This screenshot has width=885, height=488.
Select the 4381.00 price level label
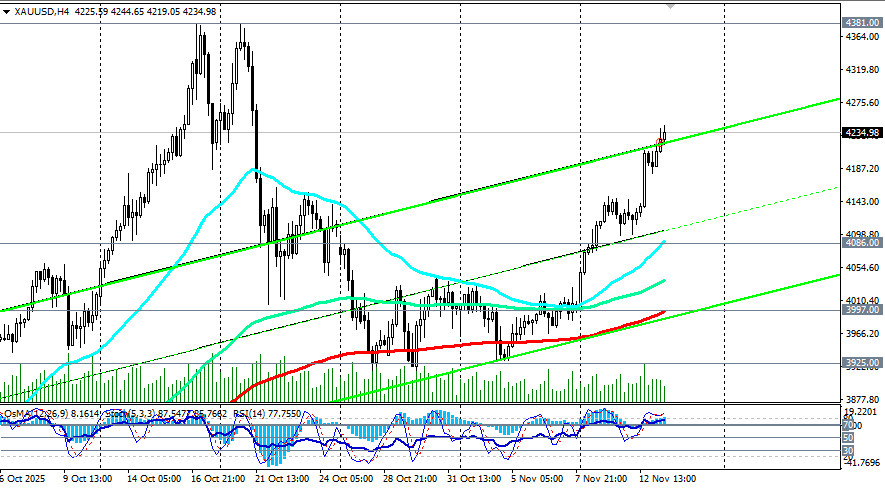tap(862, 22)
